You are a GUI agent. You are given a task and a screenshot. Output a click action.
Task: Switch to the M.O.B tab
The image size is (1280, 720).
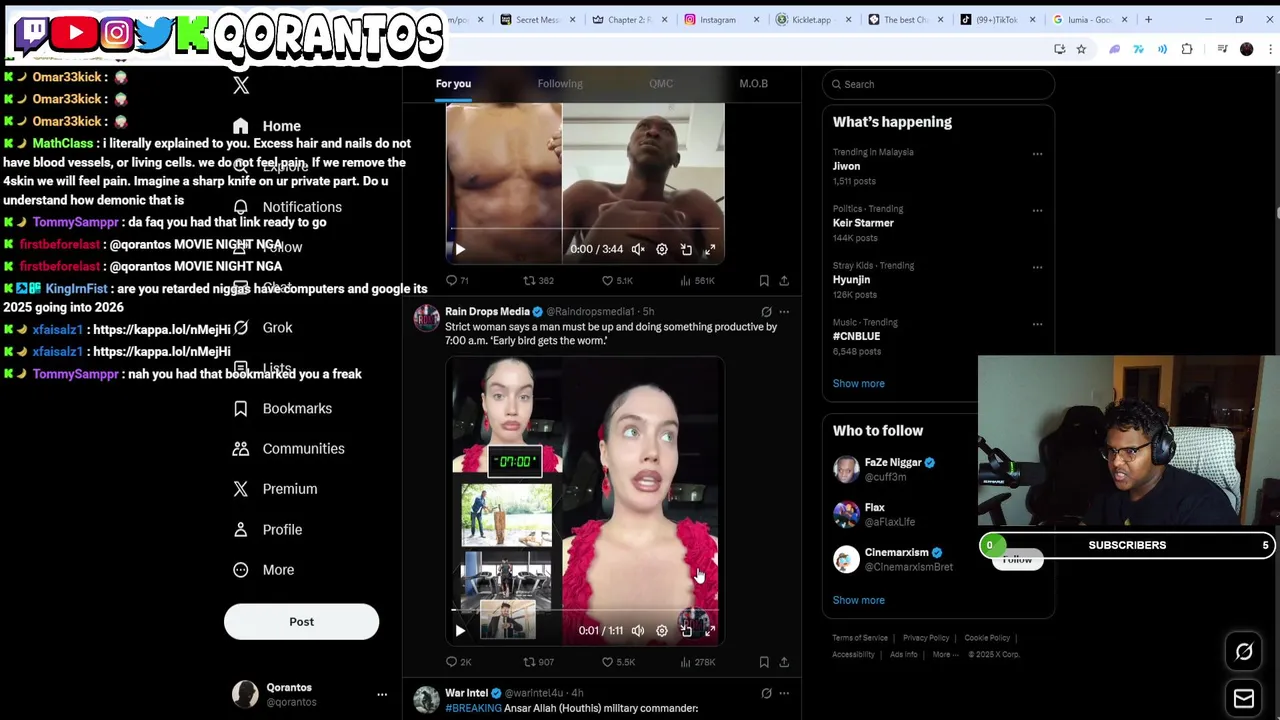point(753,84)
